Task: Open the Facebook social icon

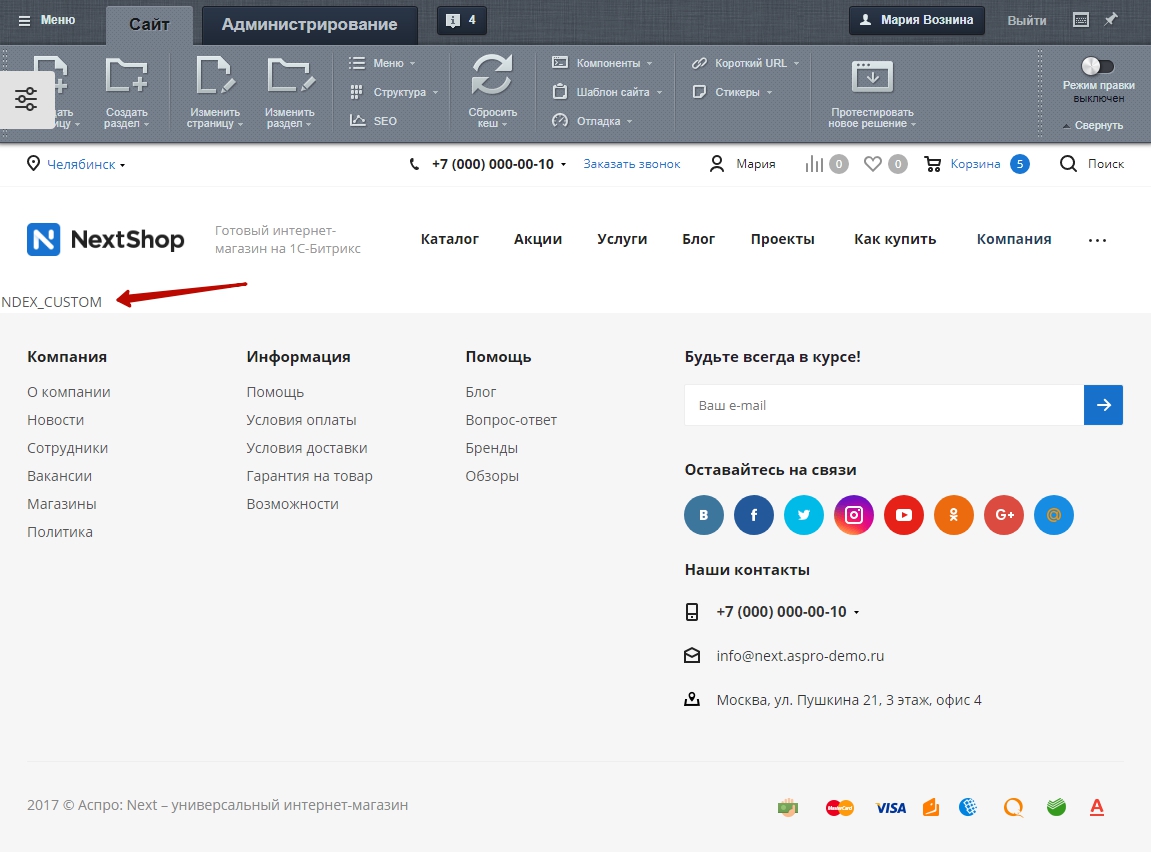Action: 754,515
